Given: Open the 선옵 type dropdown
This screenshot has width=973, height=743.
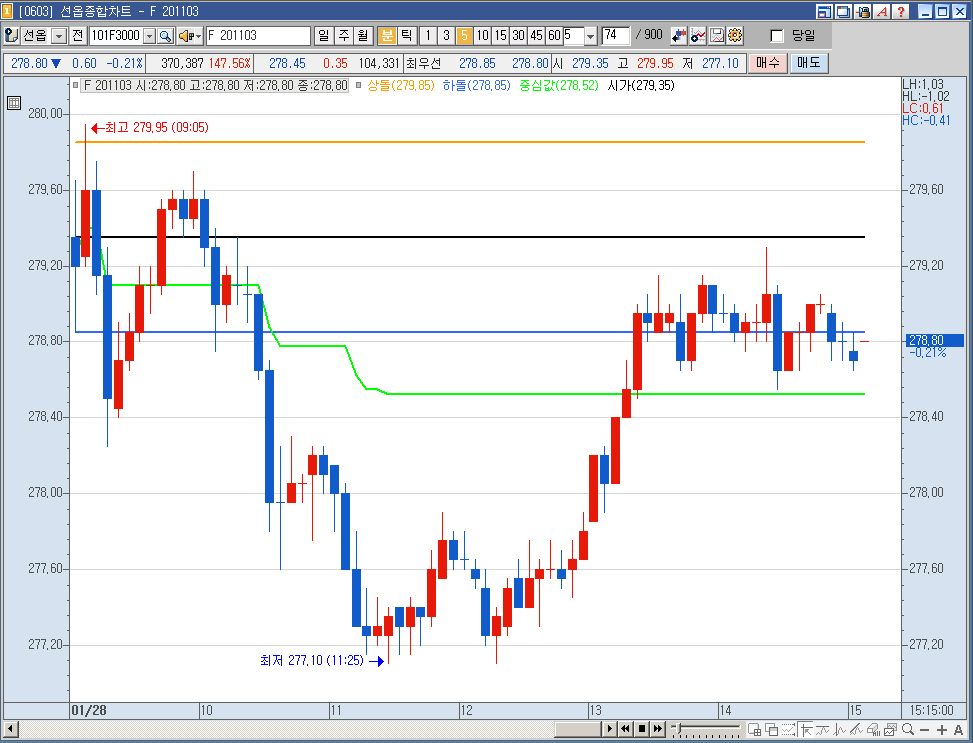Looking at the screenshot, I should (58, 36).
